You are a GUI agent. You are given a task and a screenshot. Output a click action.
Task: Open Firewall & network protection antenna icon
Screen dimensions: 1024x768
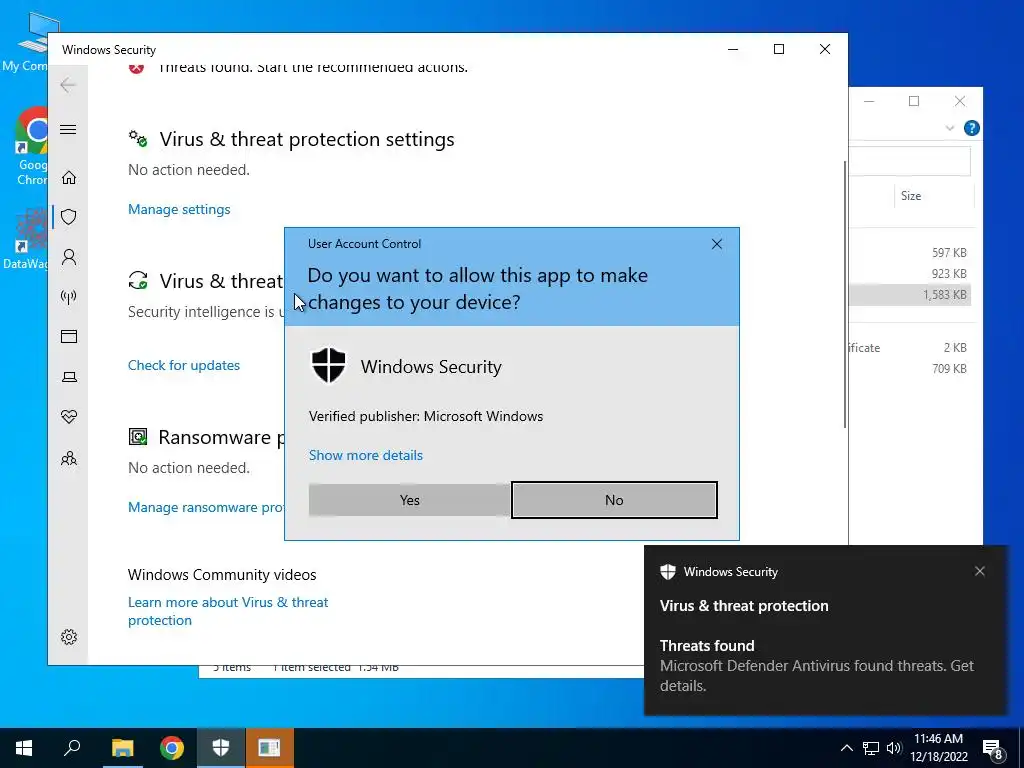[69, 297]
